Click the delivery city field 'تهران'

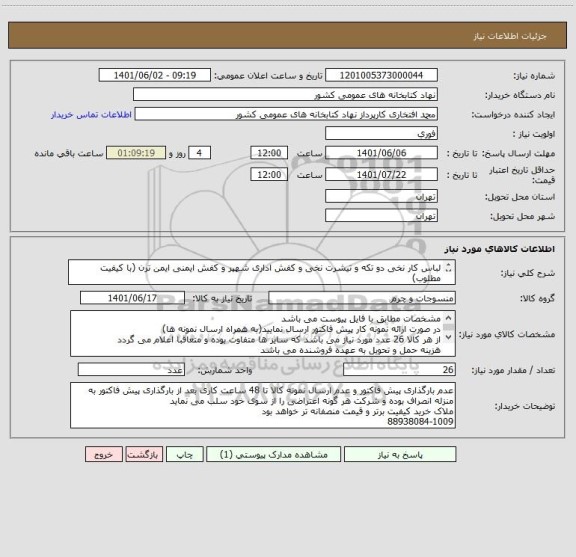point(381,216)
